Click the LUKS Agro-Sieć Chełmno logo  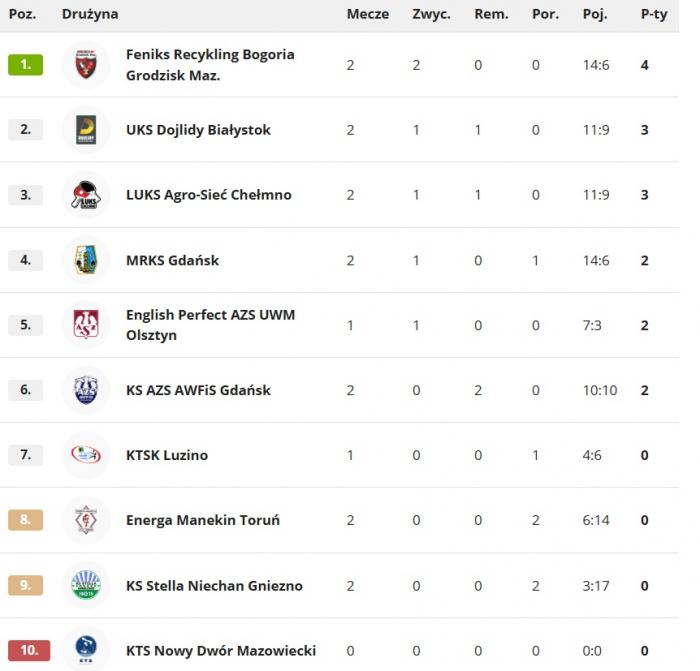click(86, 195)
